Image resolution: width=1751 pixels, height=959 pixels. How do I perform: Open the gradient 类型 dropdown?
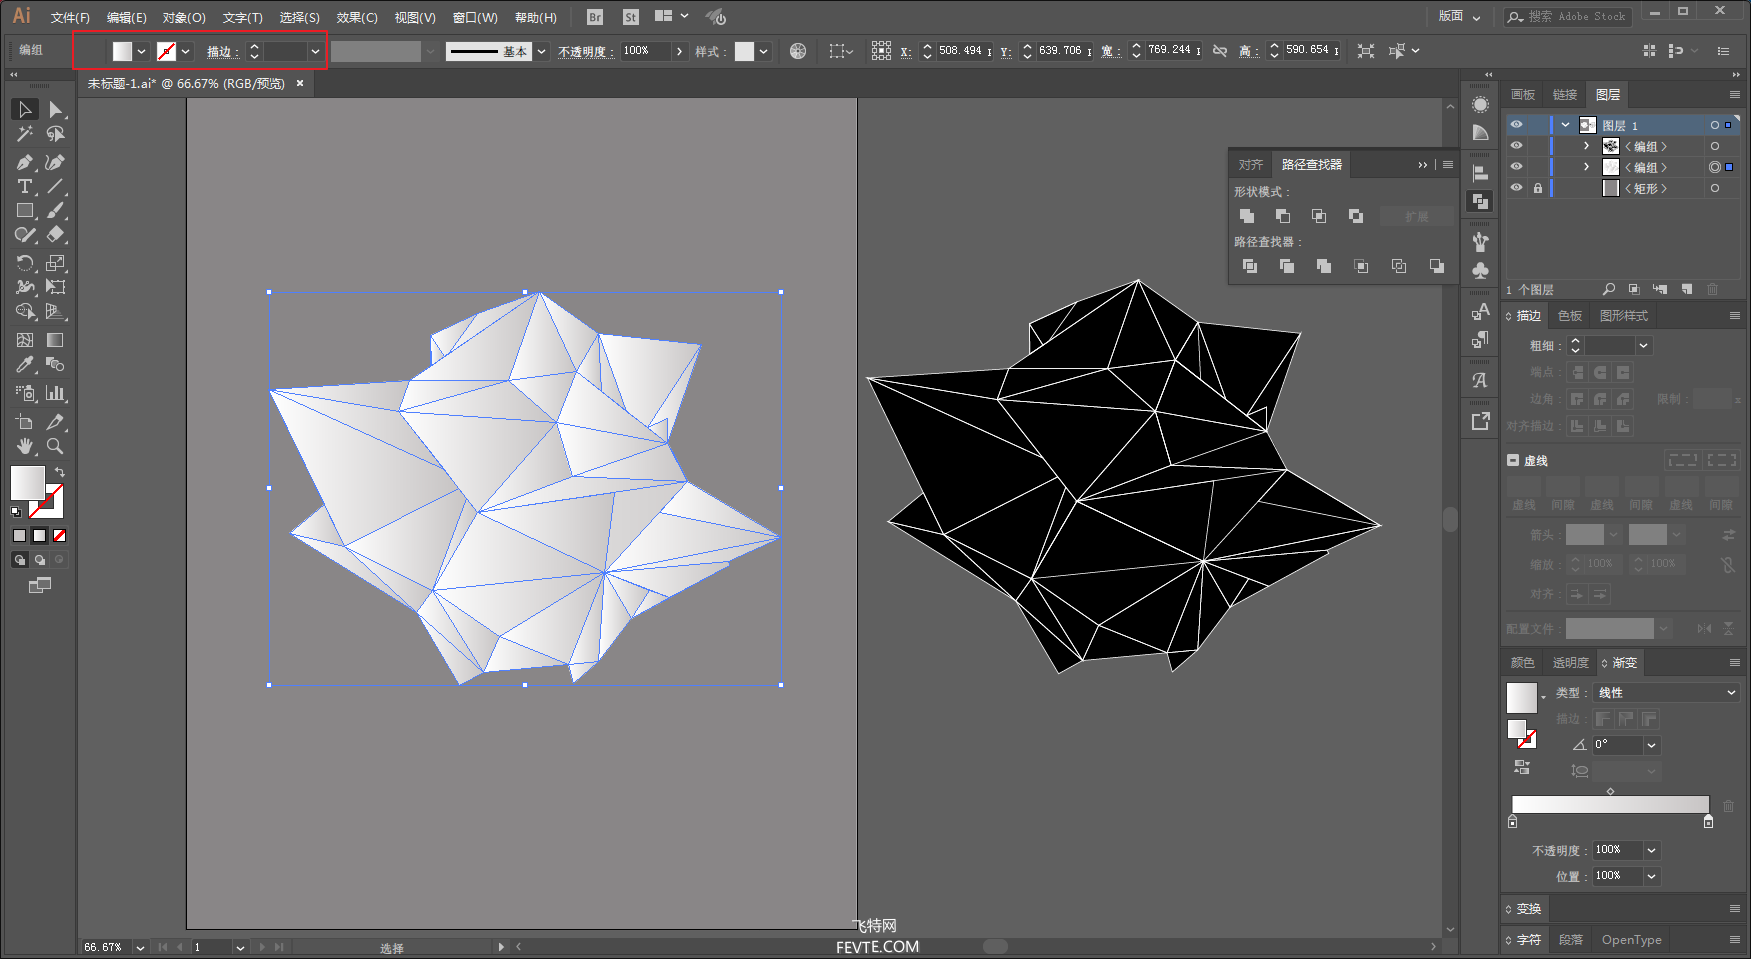click(x=1666, y=693)
